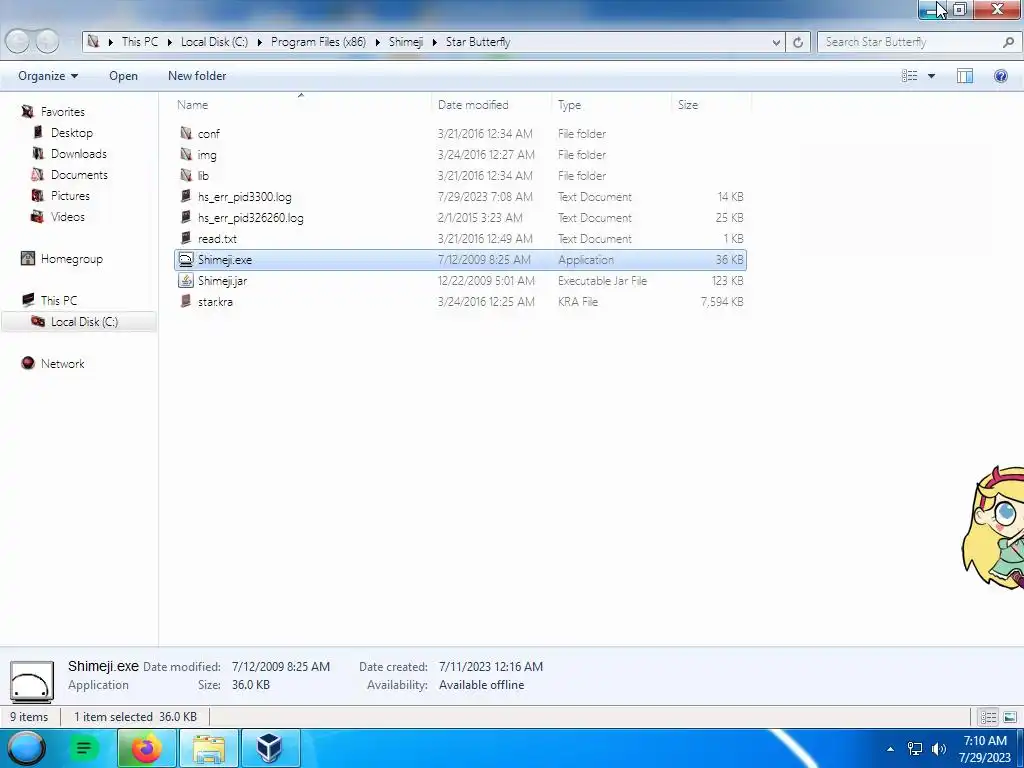Image resolution: width=1024 pixels, height=768 pixels.
Task: Click the Forward navigation arrow button
Action: [x=46, y=42]
